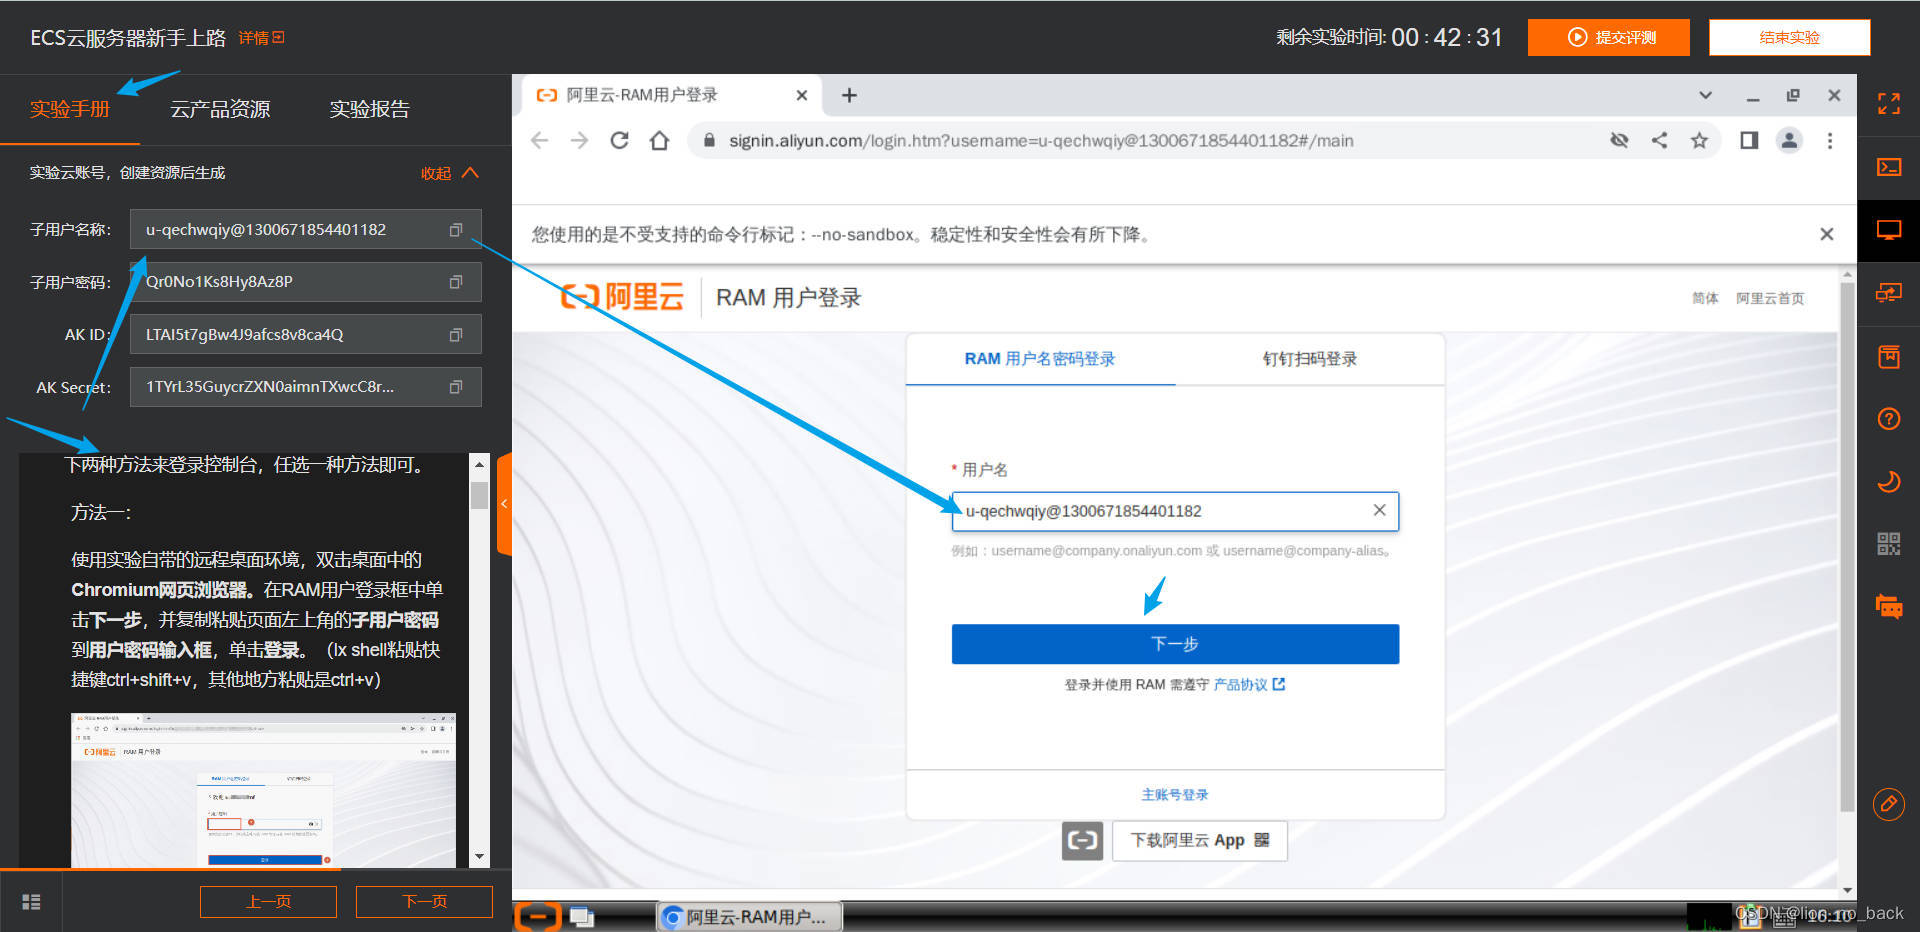Viewport: 1920px width, 932px height.
Task: Copy the AK ID value
Action: coord(456,335)
